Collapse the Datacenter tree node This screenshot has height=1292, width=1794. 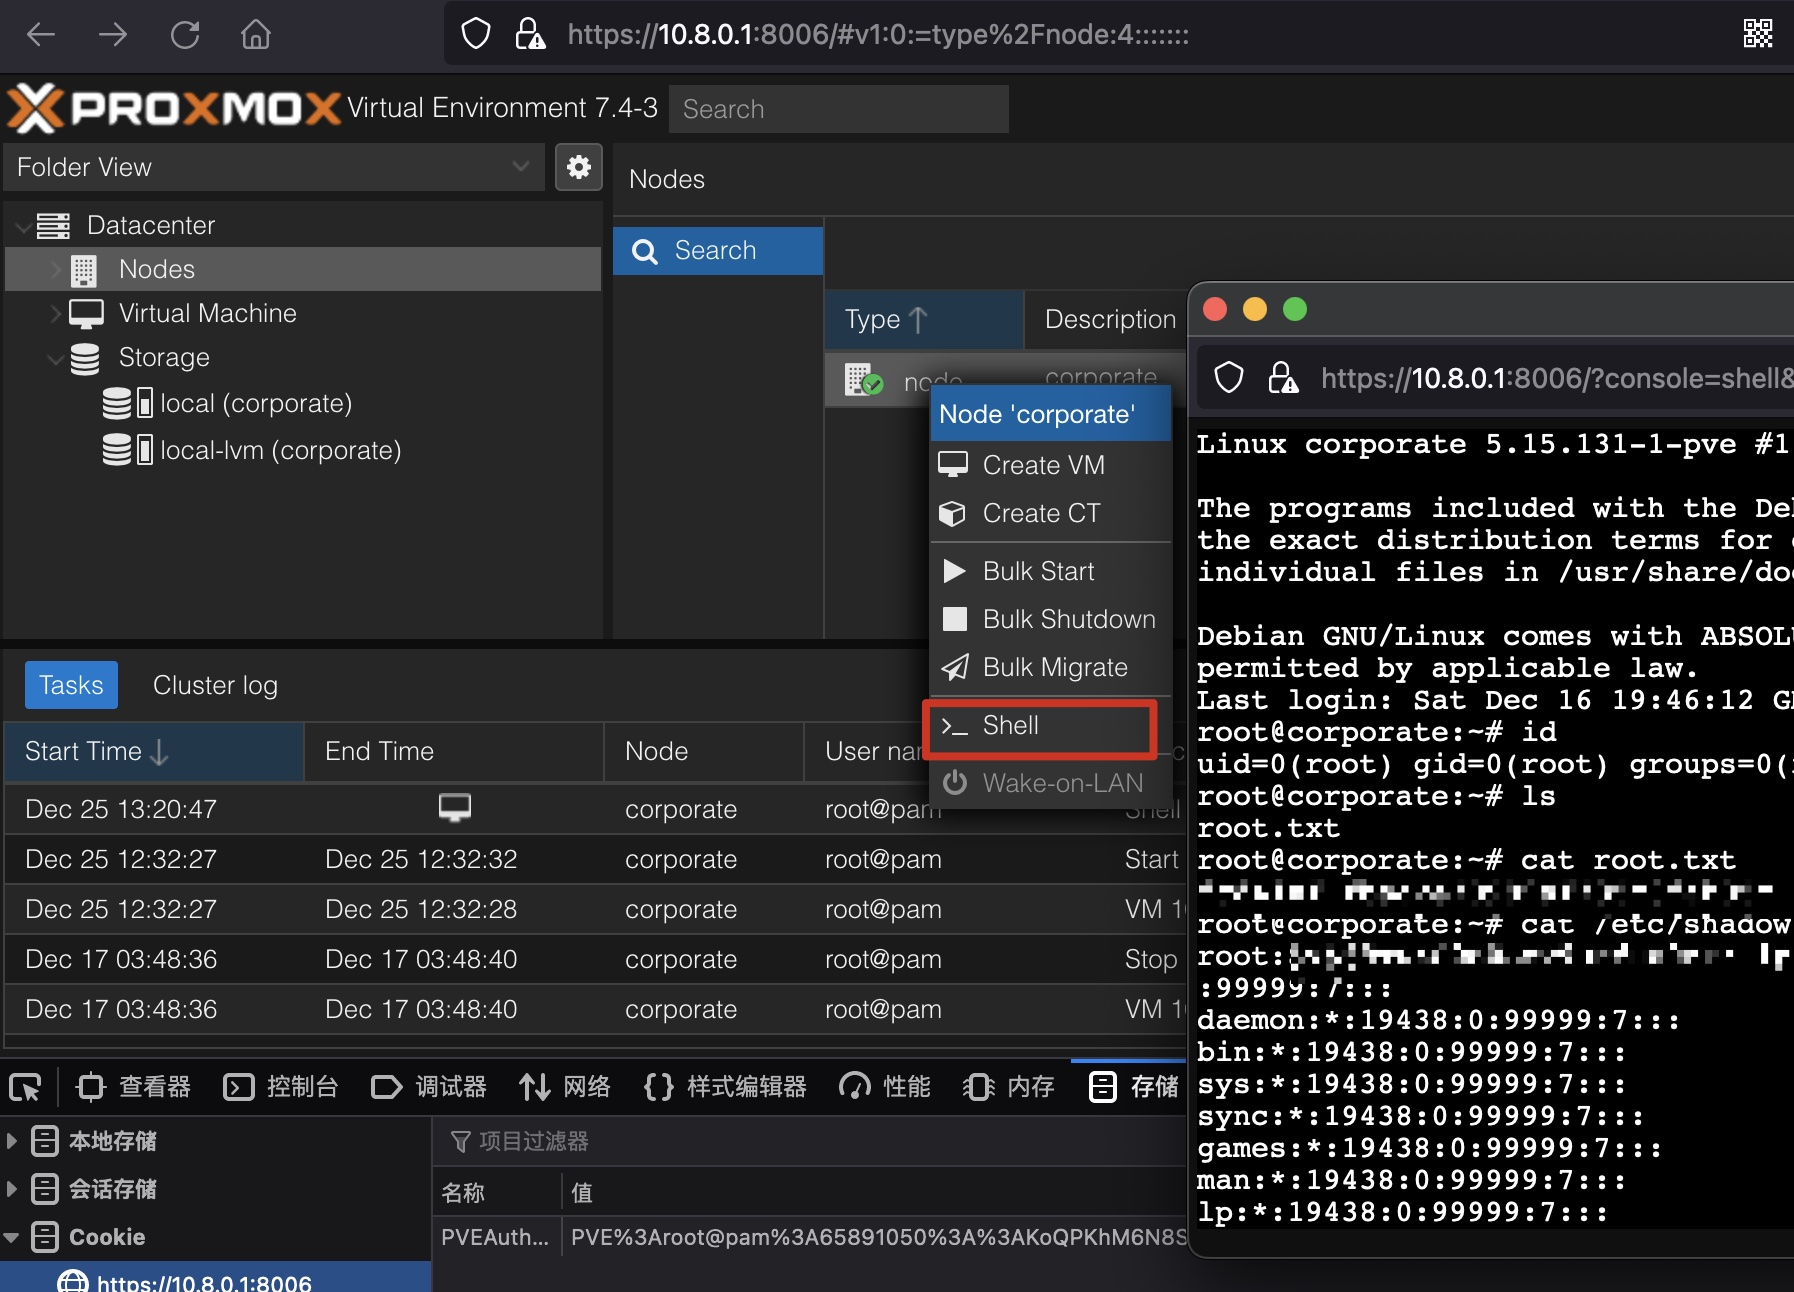pos(22,226)
